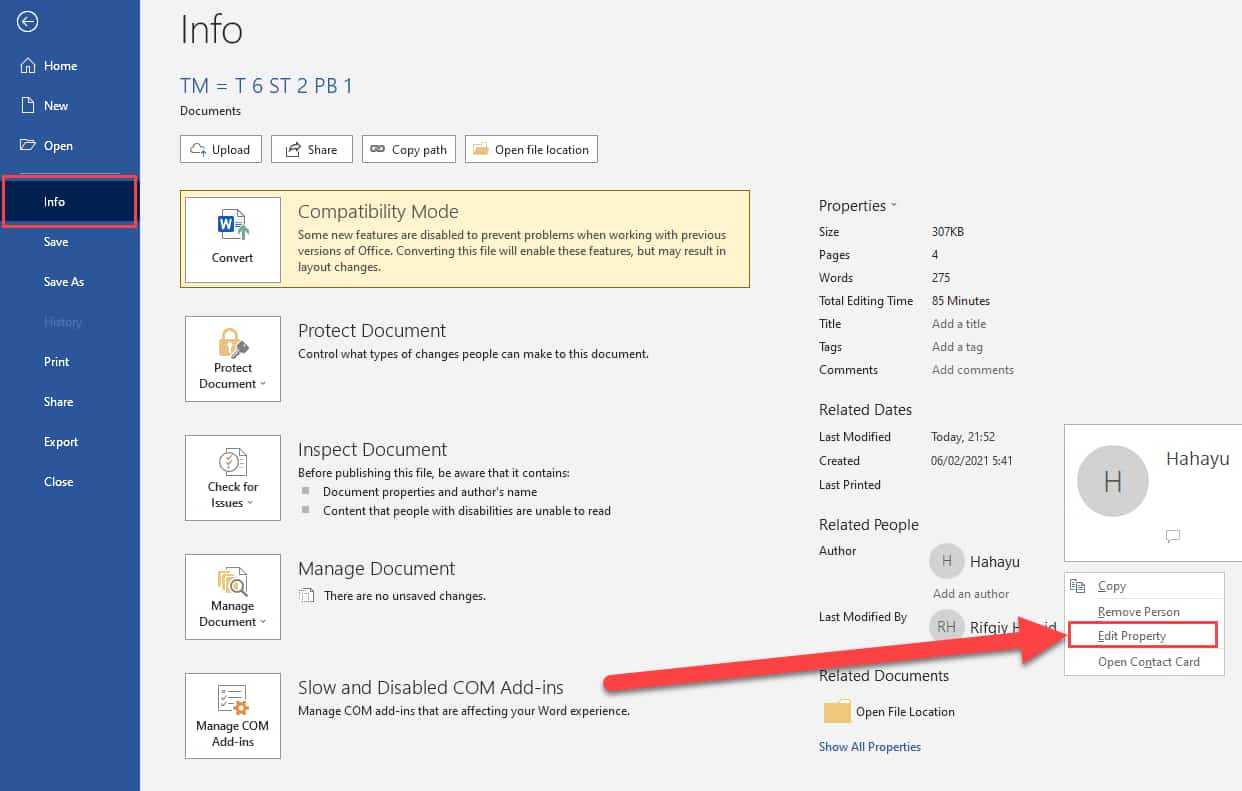The width and height of the screenshot is (1242, 791).
Task: Open the Save As tab
Action: [x=64, y=282]
